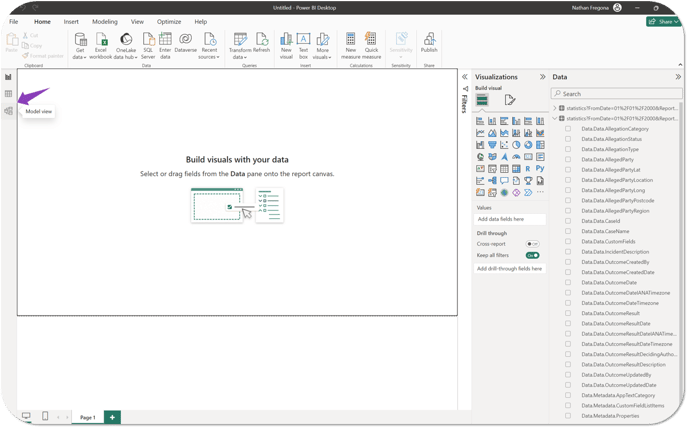Select the Python visual icon
The width and height of the screenshot is (688, 428).
pos(540,169)
